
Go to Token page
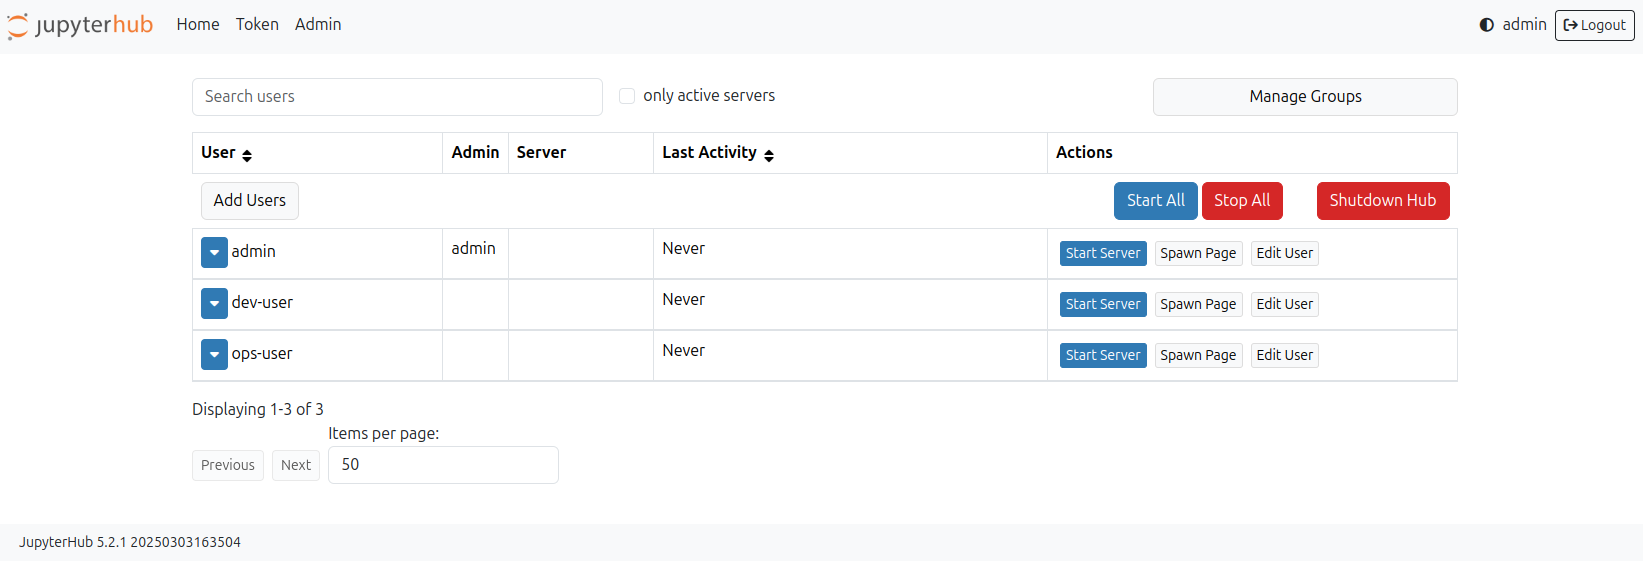257,25
